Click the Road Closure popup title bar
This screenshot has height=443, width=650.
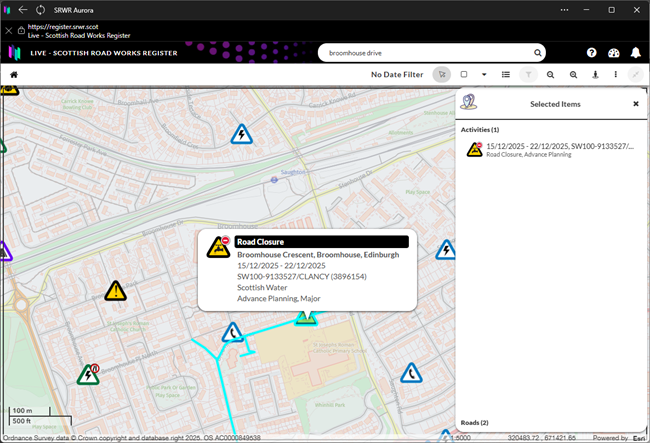(322, 242)
